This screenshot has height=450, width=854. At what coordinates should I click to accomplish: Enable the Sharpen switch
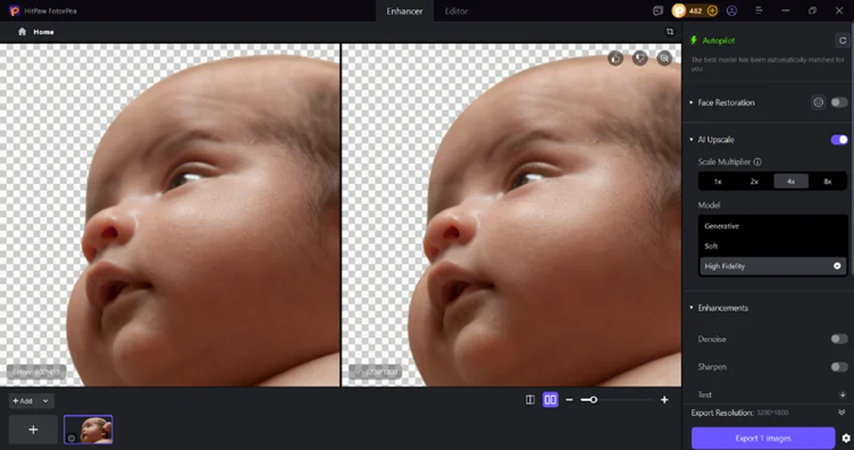point(839,367)
